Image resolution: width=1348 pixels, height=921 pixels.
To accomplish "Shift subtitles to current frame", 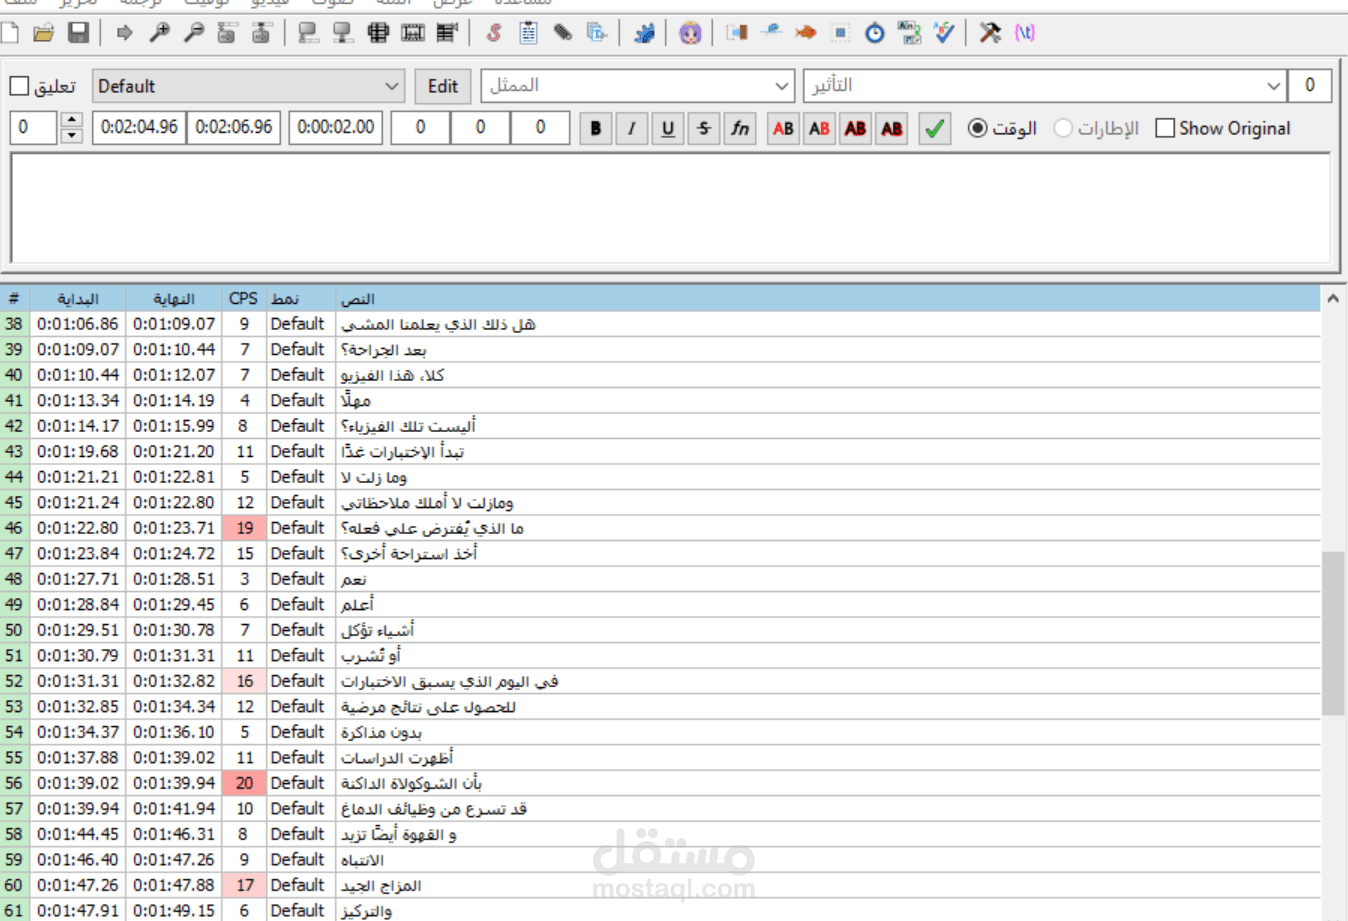I will (447, 33).
